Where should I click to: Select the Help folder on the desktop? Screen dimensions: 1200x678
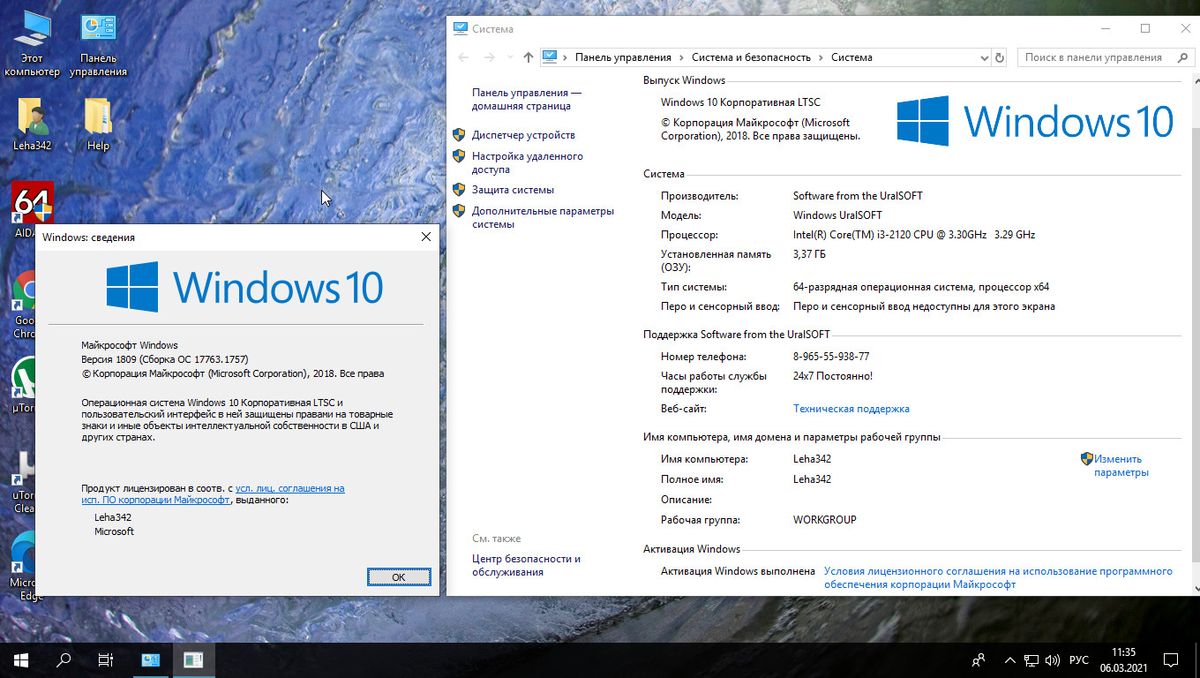(98, 124)
